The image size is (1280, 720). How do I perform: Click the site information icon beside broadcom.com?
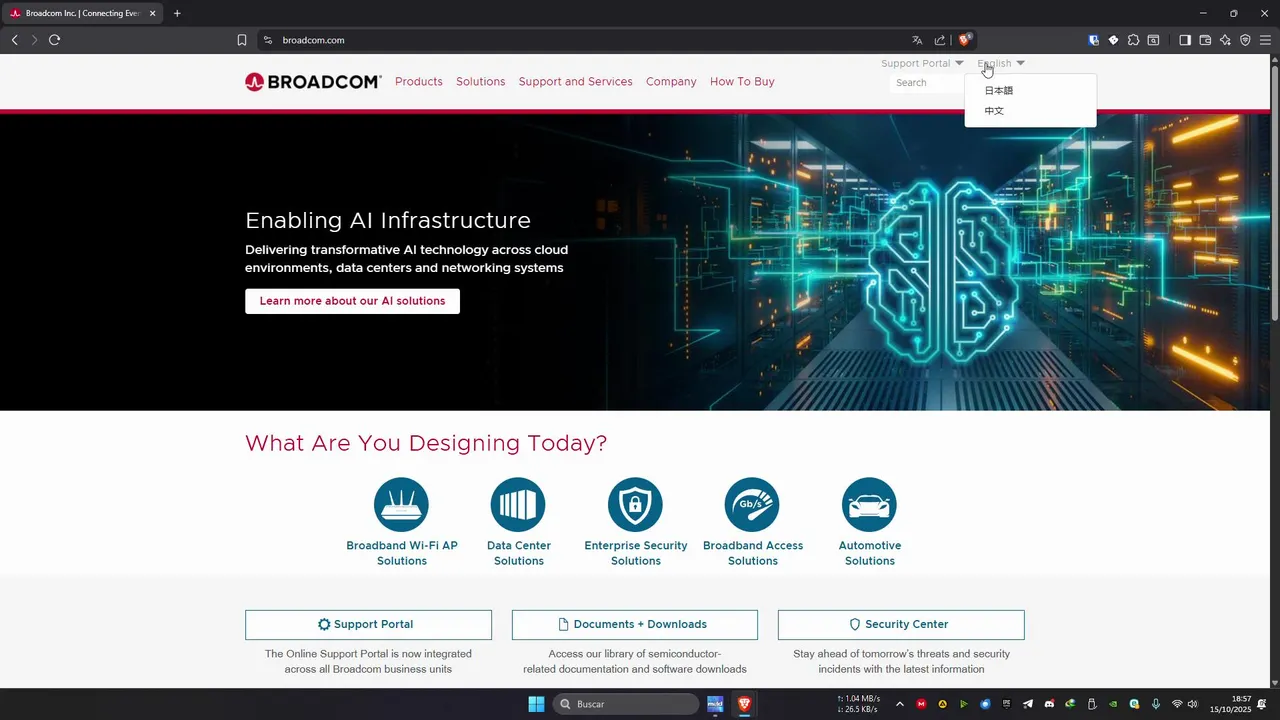tap(267, 40)
